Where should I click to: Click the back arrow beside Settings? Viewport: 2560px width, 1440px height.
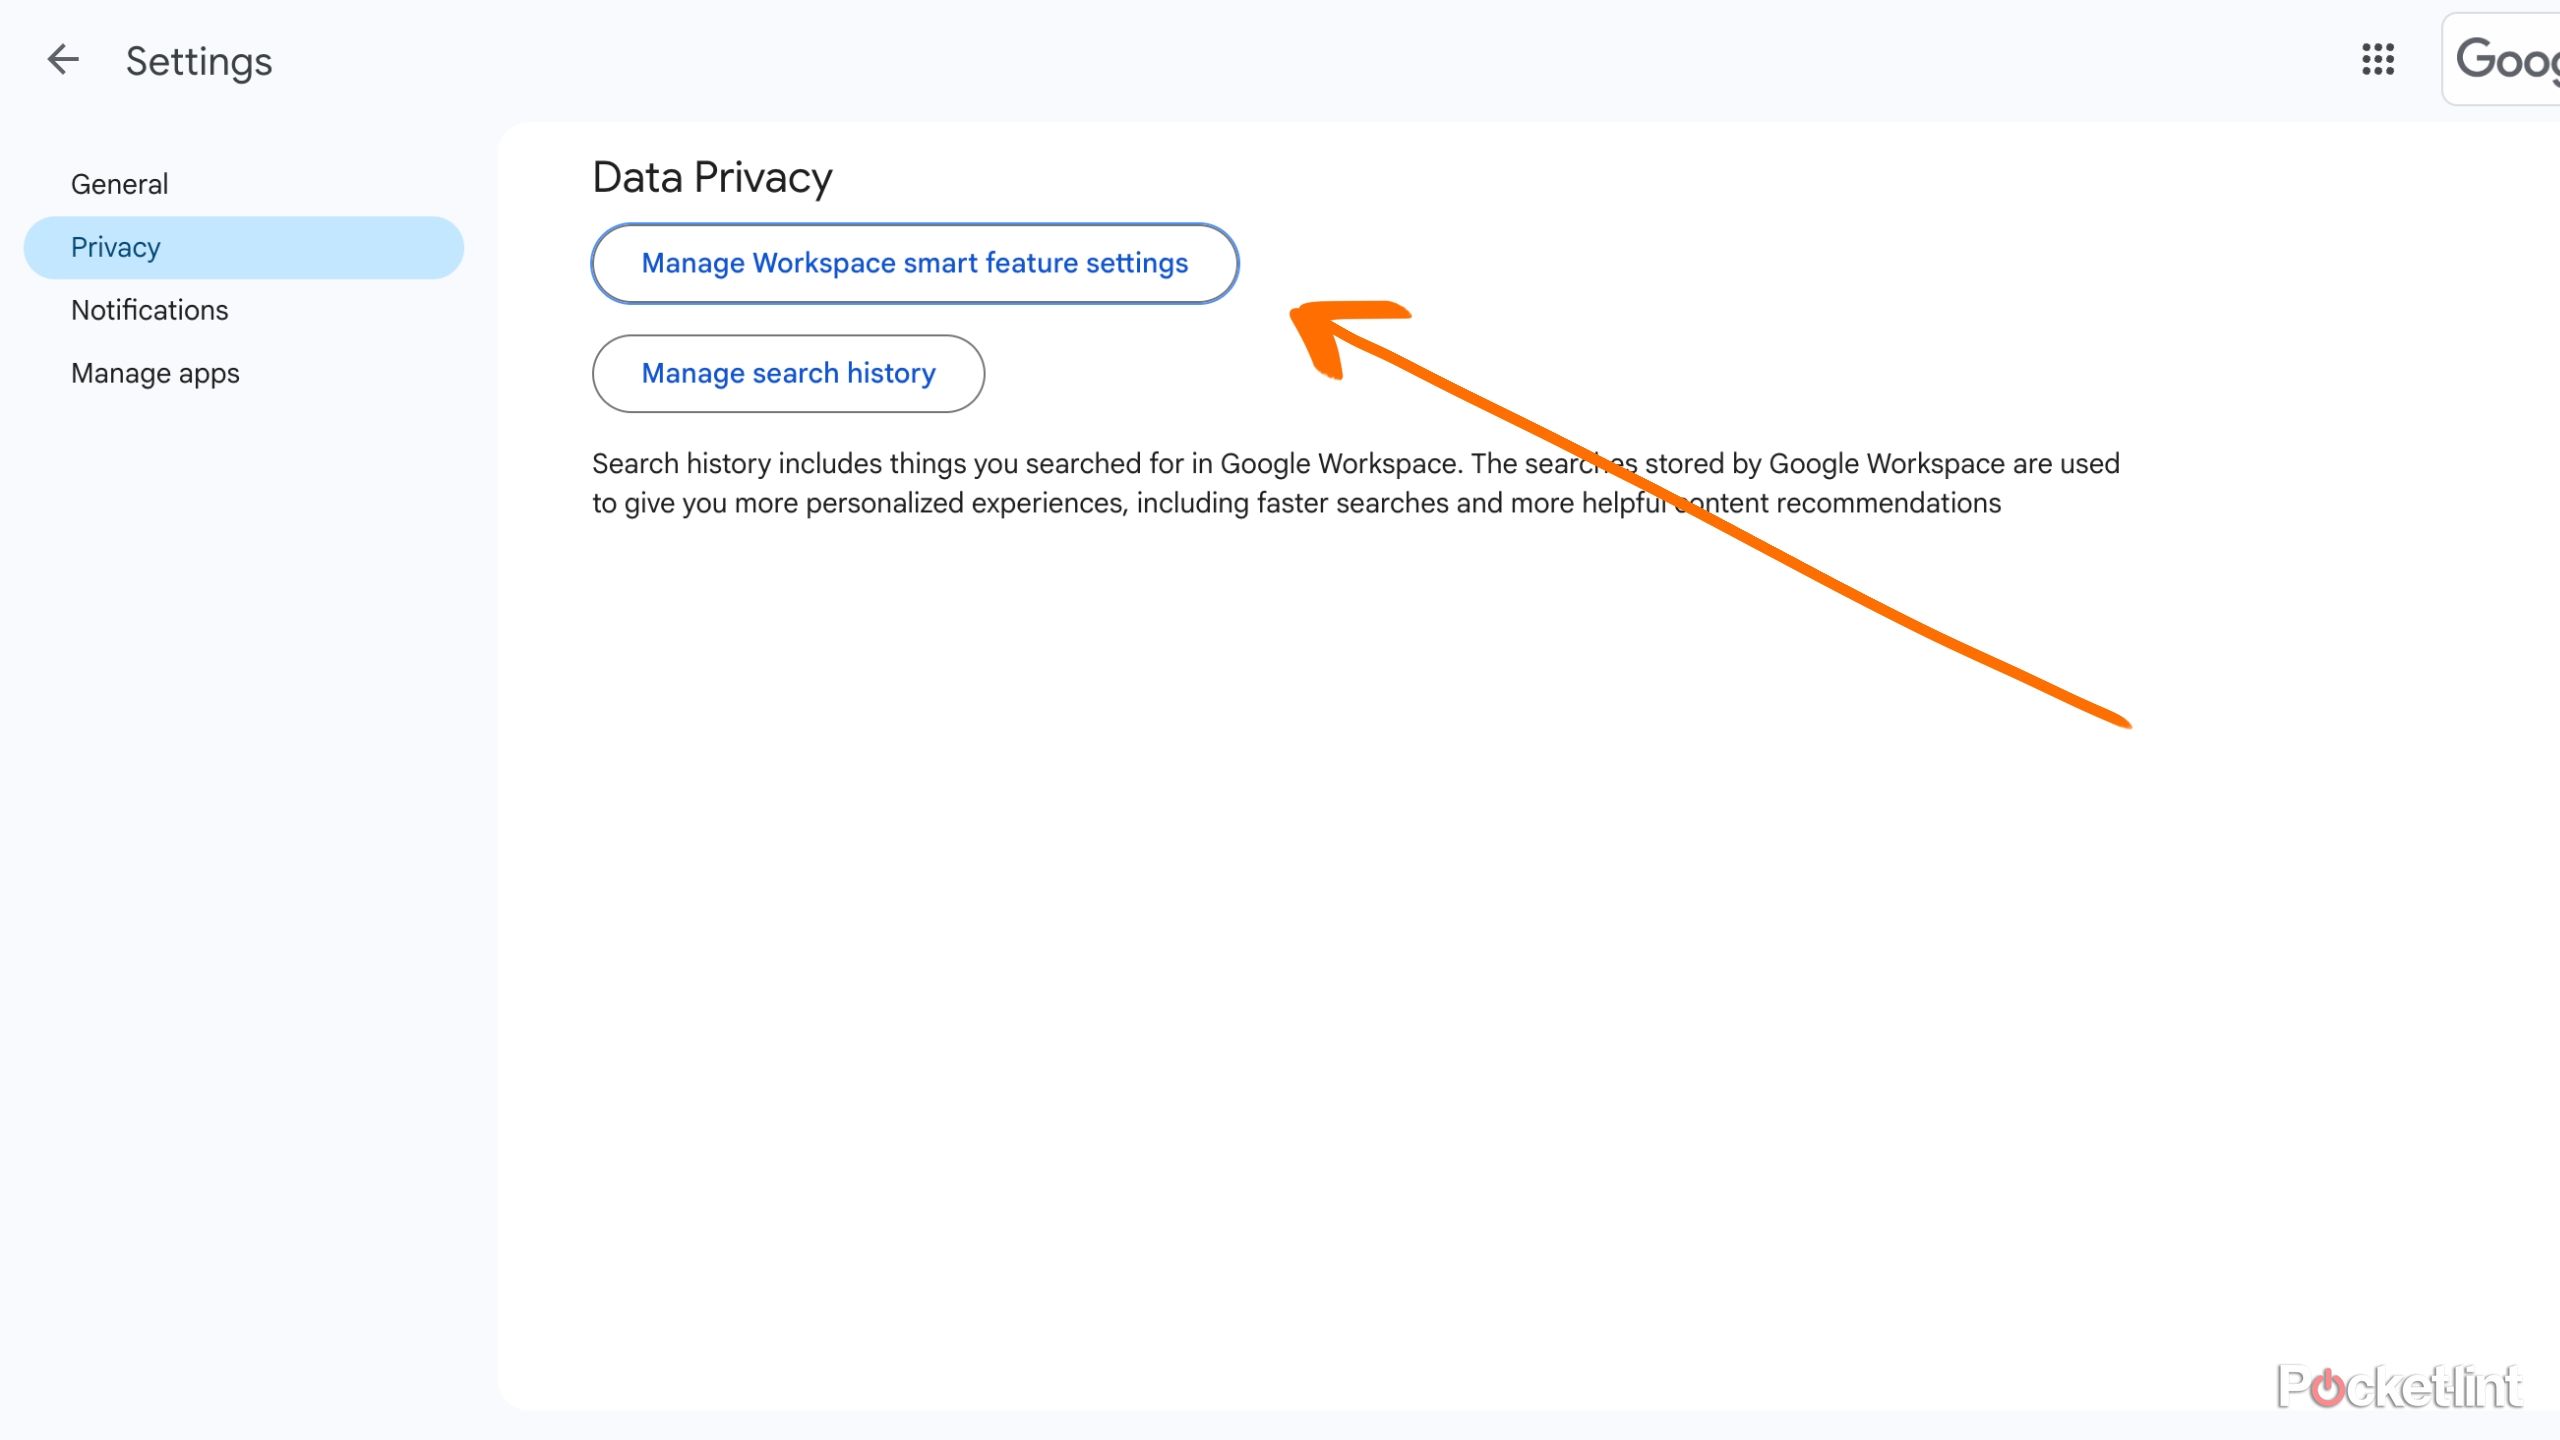63,60
